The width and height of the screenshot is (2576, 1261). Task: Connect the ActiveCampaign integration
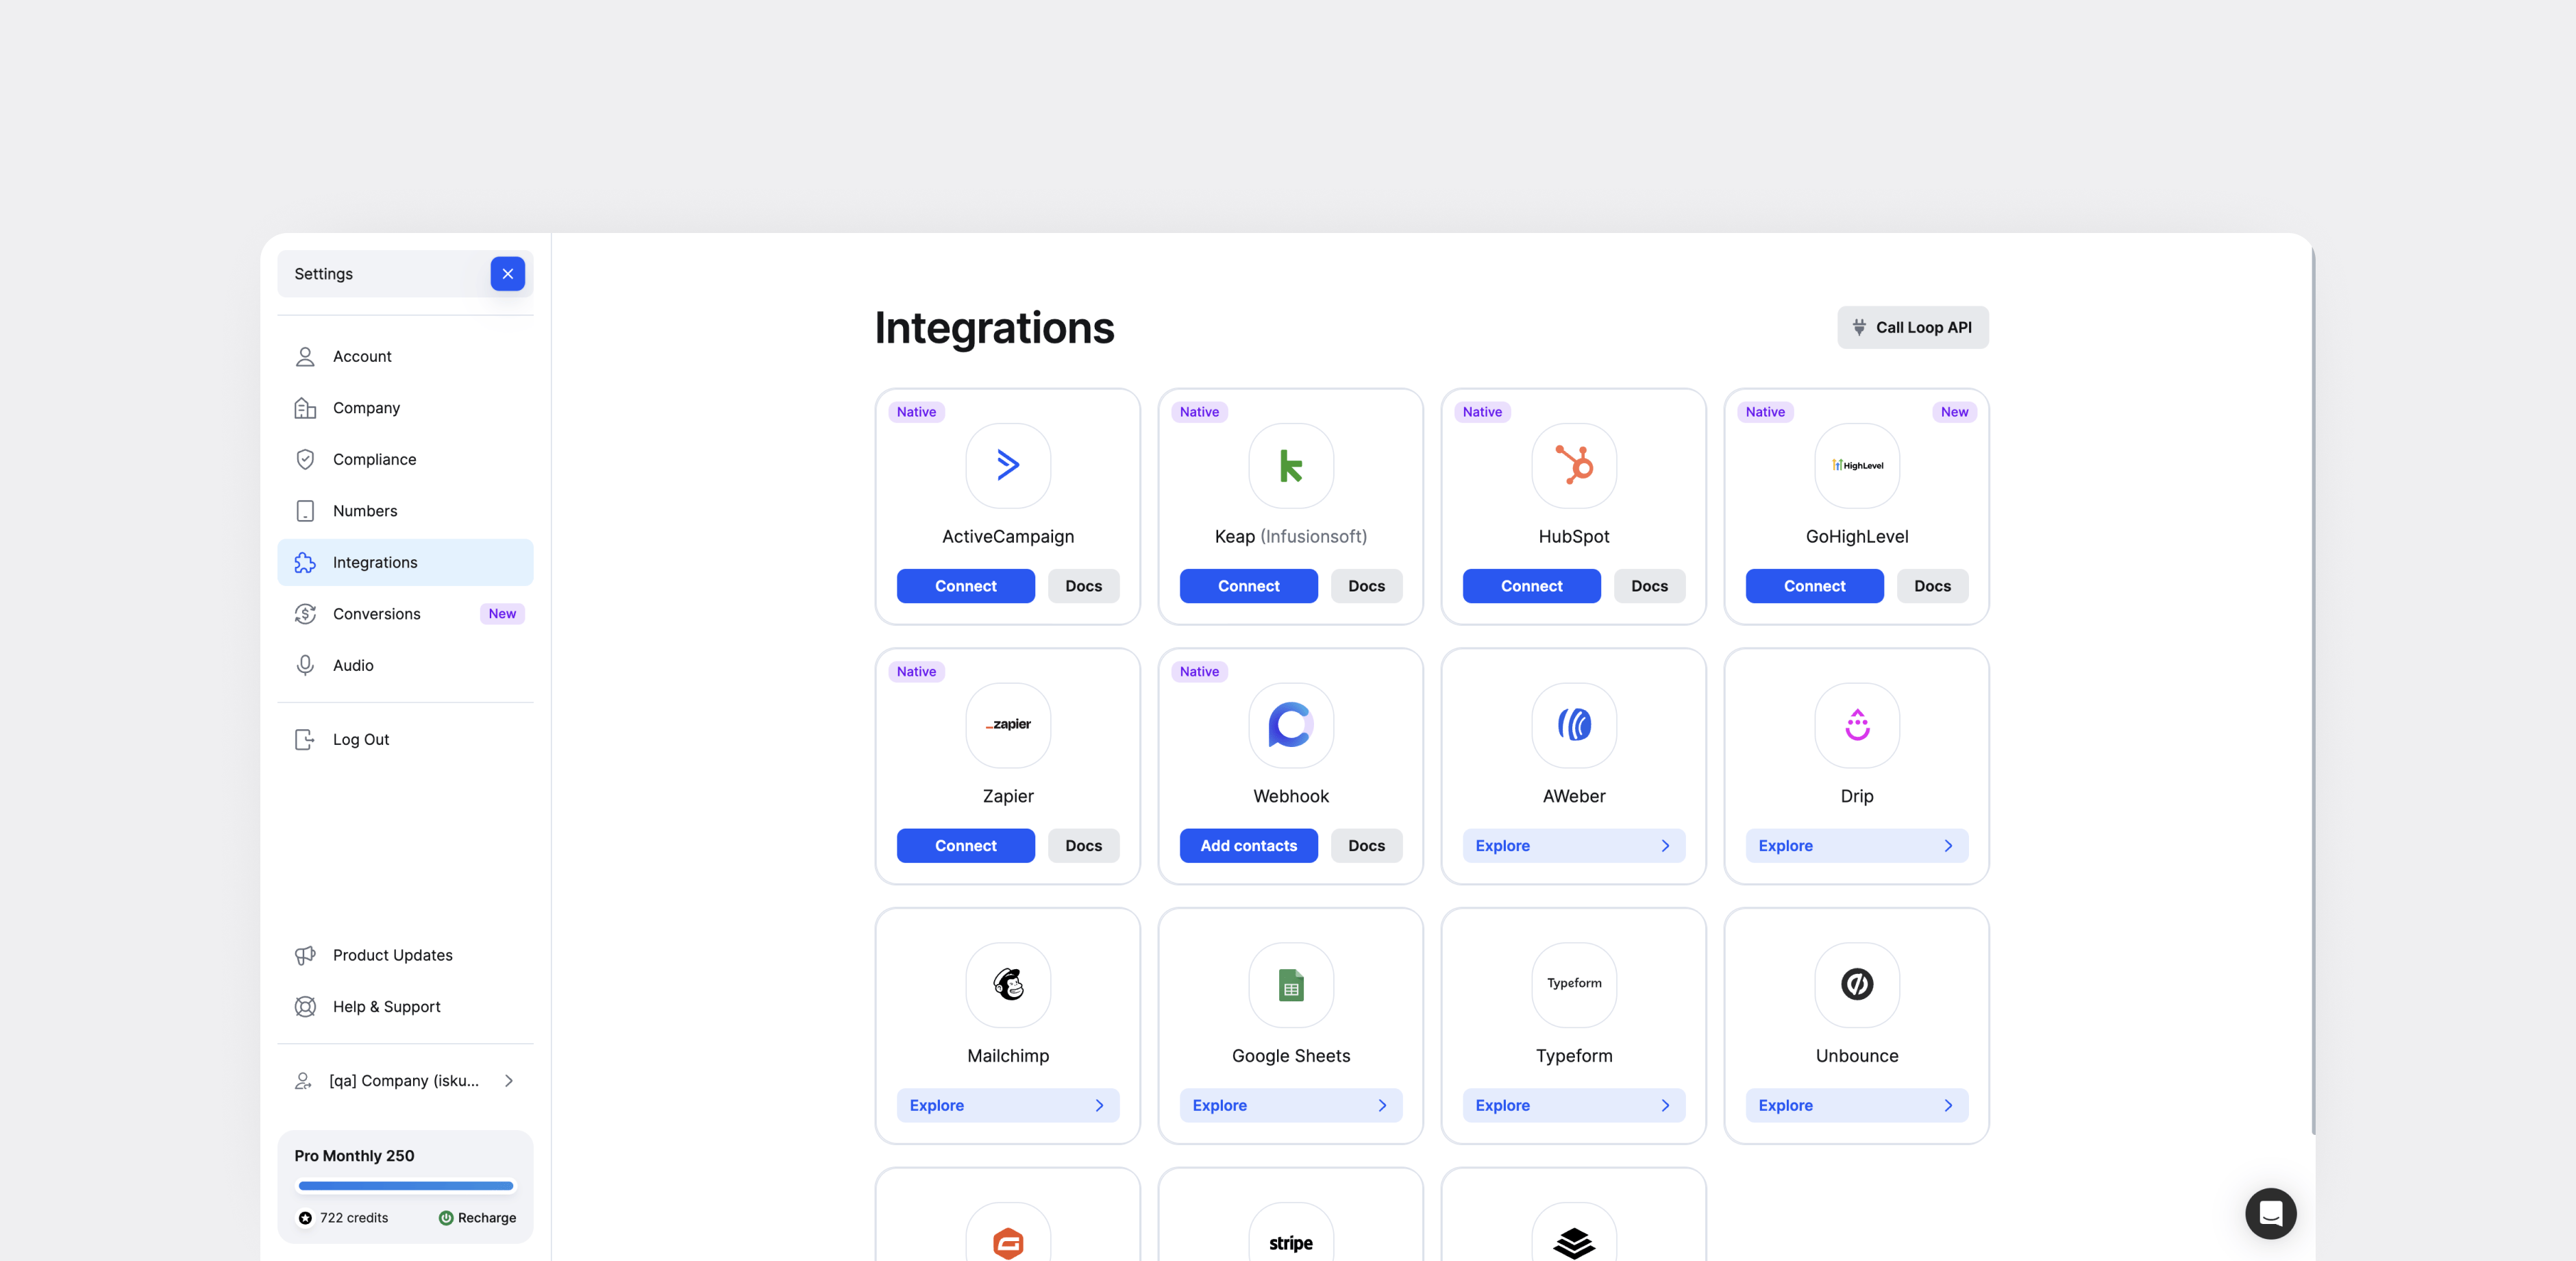coord(965,586)
